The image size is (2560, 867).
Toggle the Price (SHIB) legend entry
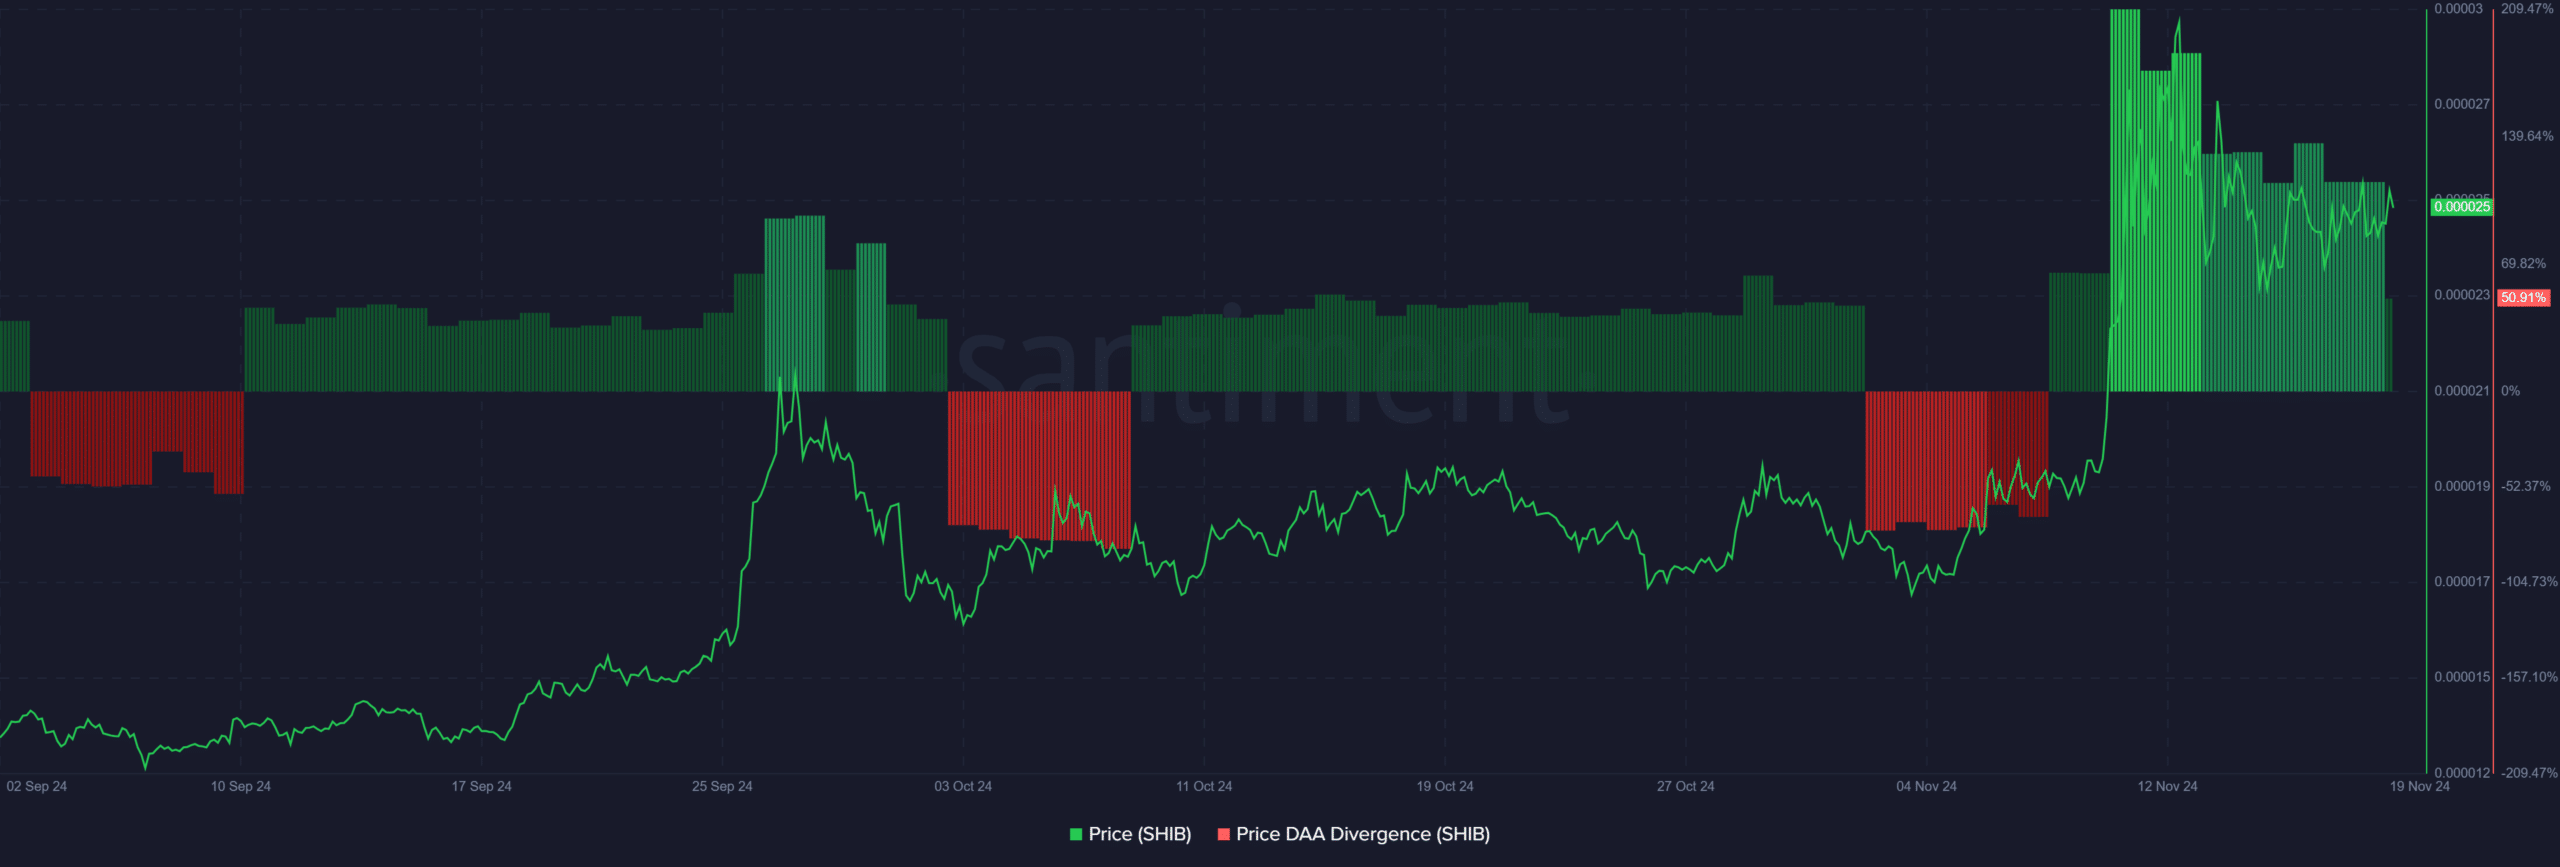click(x=1130, y=834)
